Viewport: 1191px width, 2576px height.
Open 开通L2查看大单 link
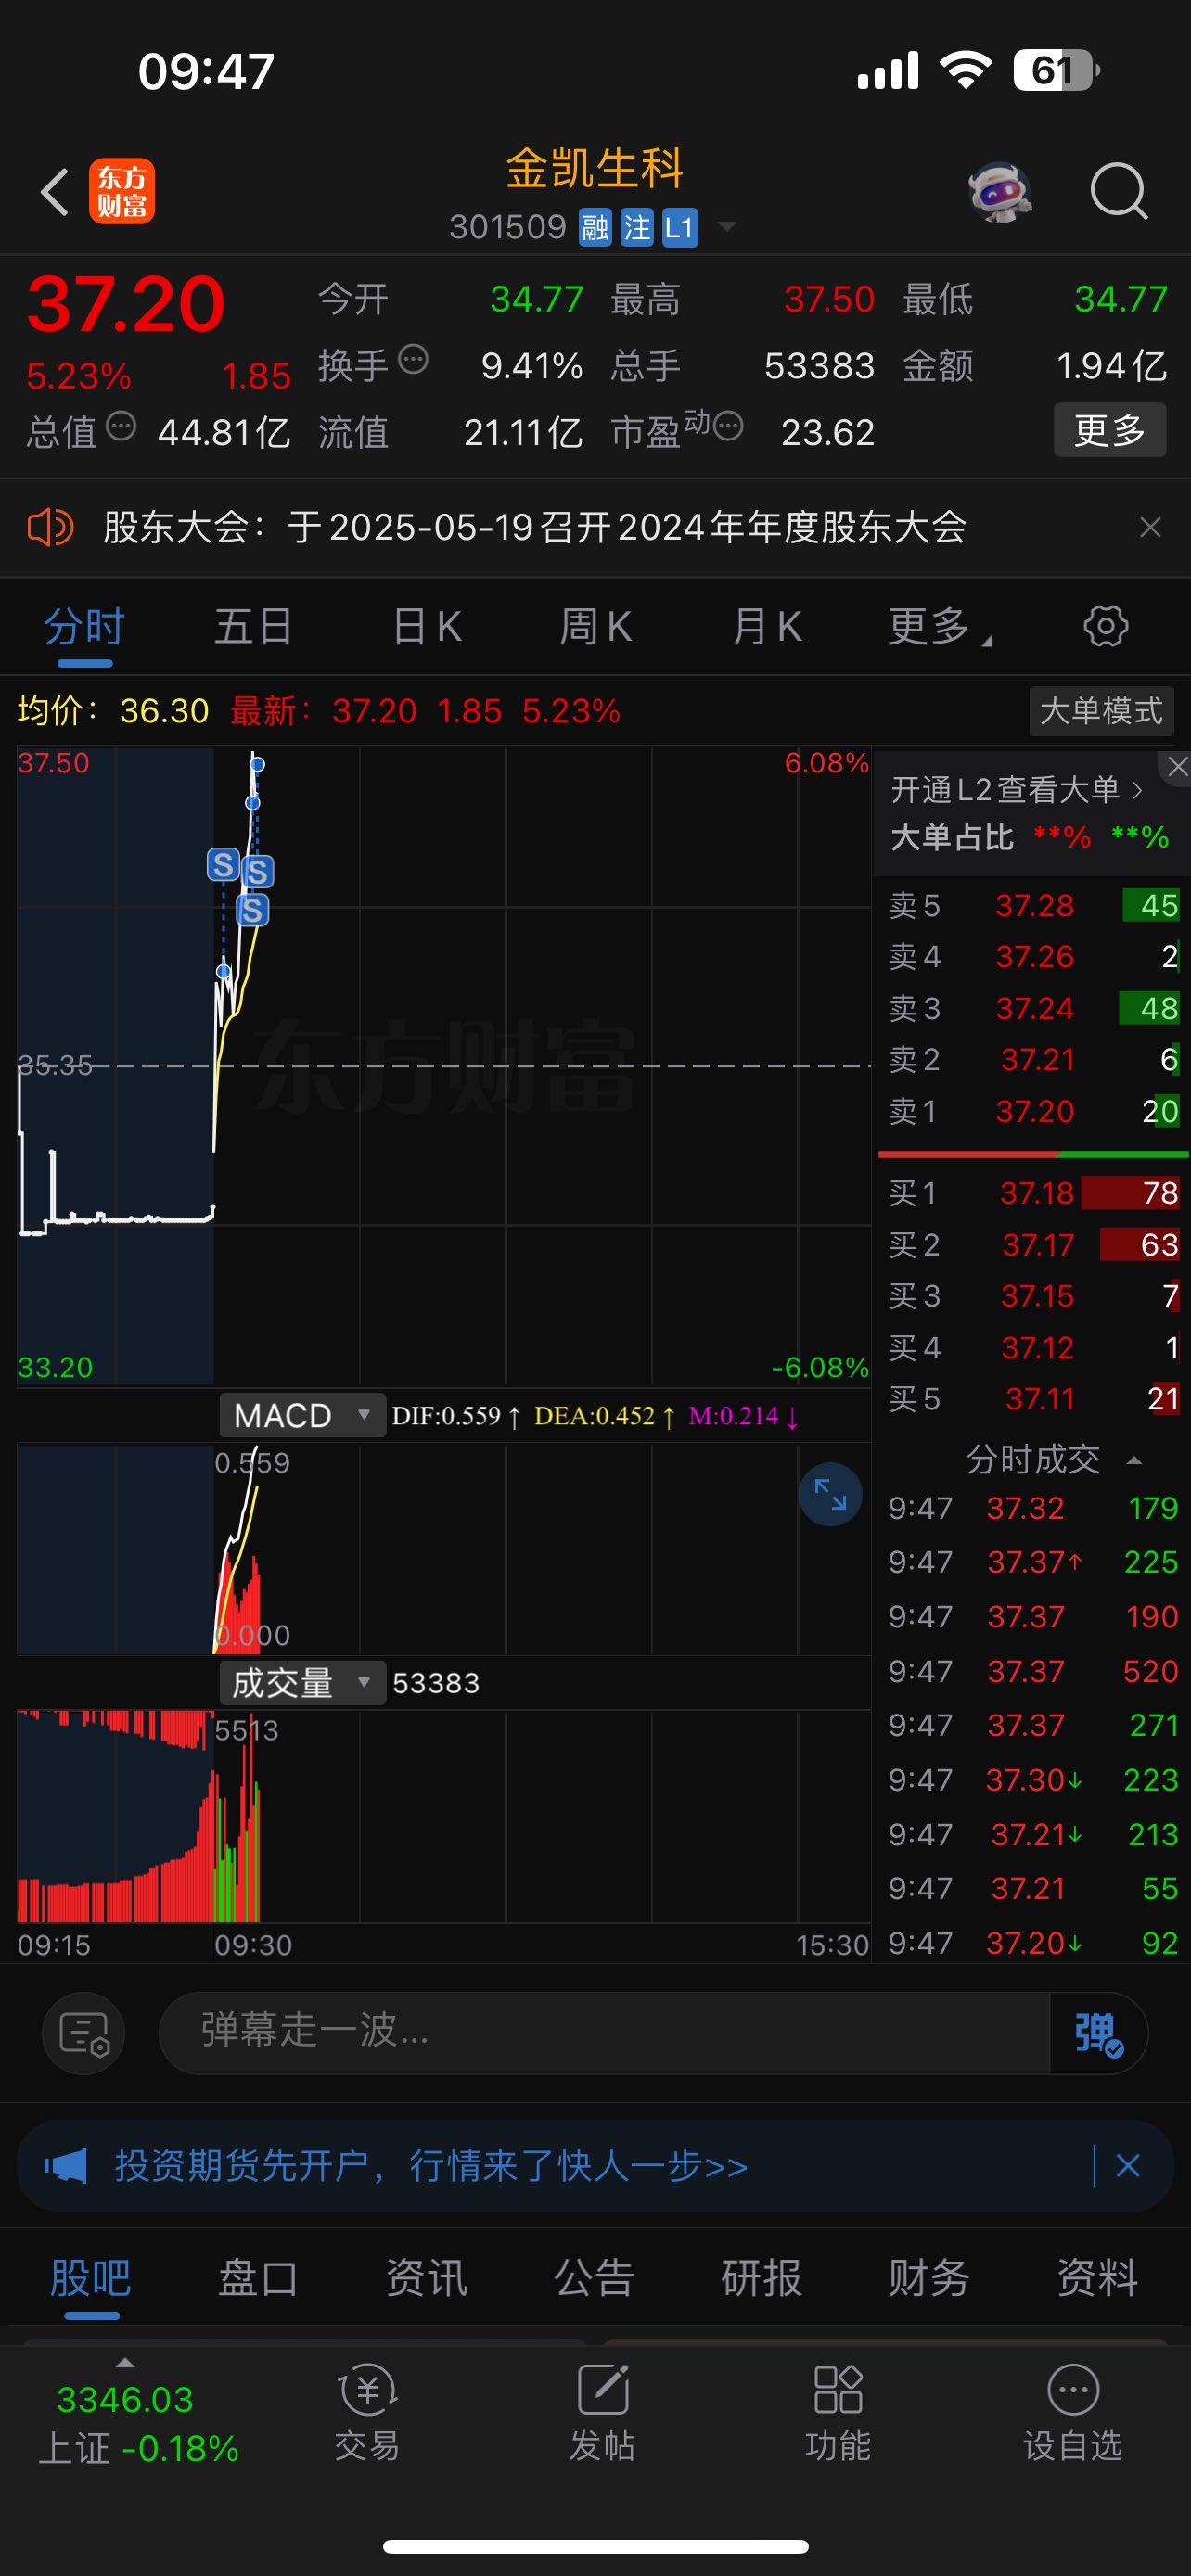[1016, 790]
